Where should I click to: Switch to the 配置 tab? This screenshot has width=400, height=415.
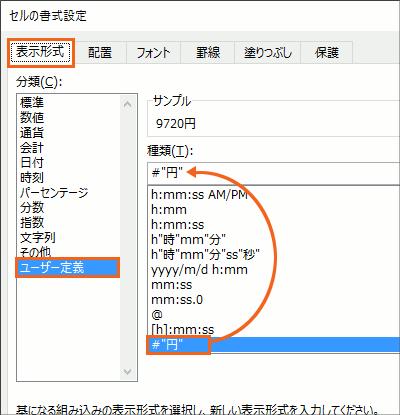tap(100, 53)
